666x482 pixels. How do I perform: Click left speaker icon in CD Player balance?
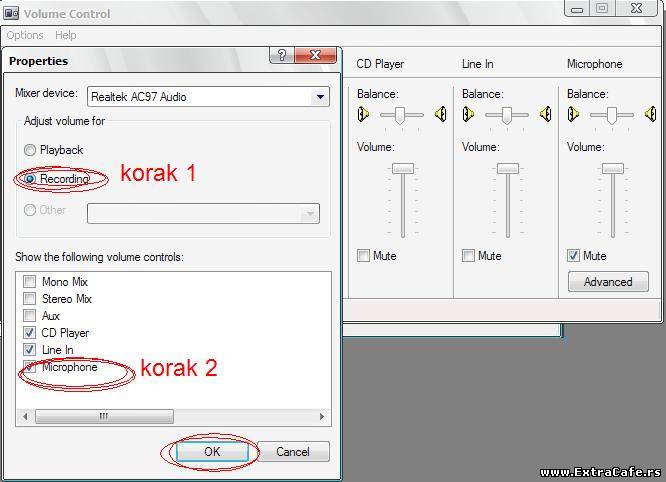click(363, 114)
